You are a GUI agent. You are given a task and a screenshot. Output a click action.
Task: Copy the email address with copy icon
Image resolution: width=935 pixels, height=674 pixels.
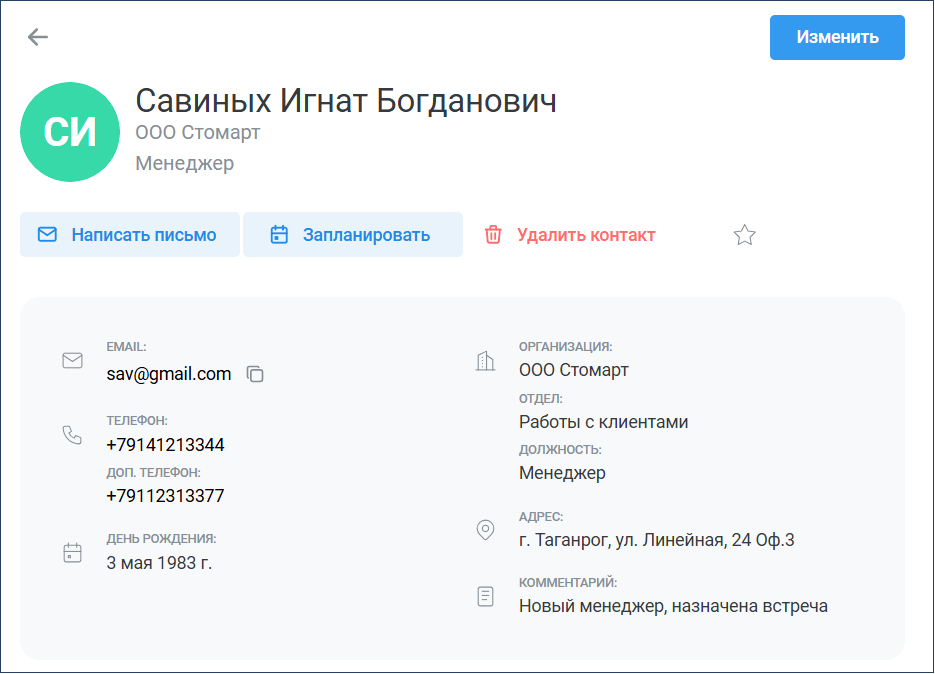255,374
